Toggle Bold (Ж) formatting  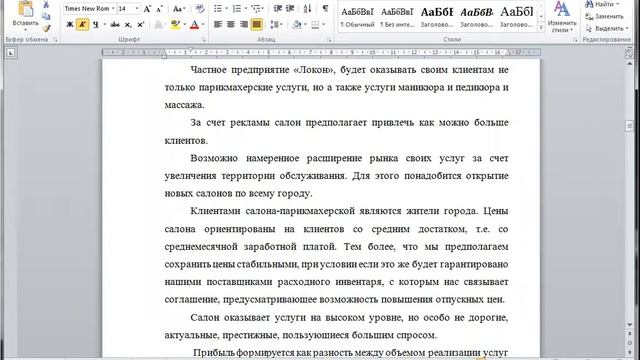[x=70, y=25]
